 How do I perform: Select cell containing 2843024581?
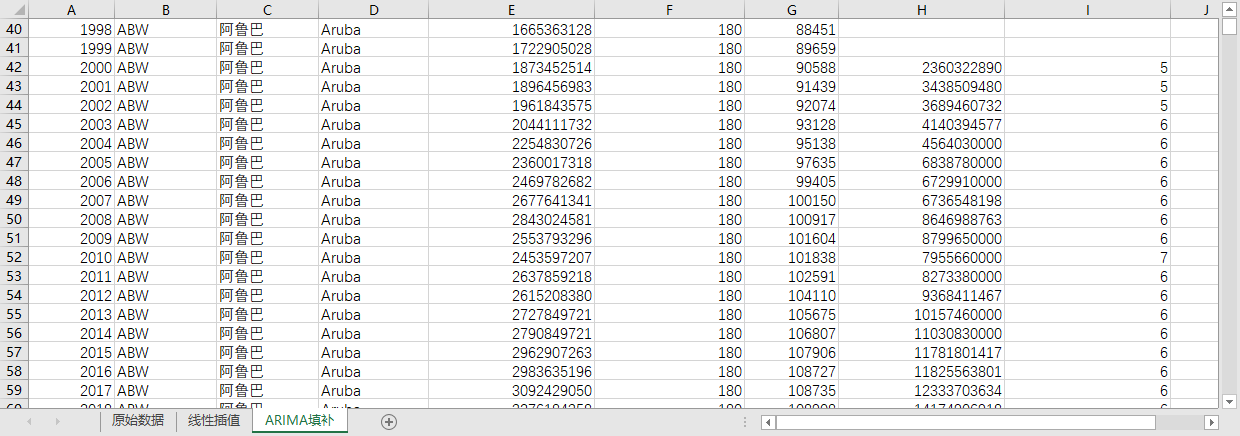pos(512,220)
